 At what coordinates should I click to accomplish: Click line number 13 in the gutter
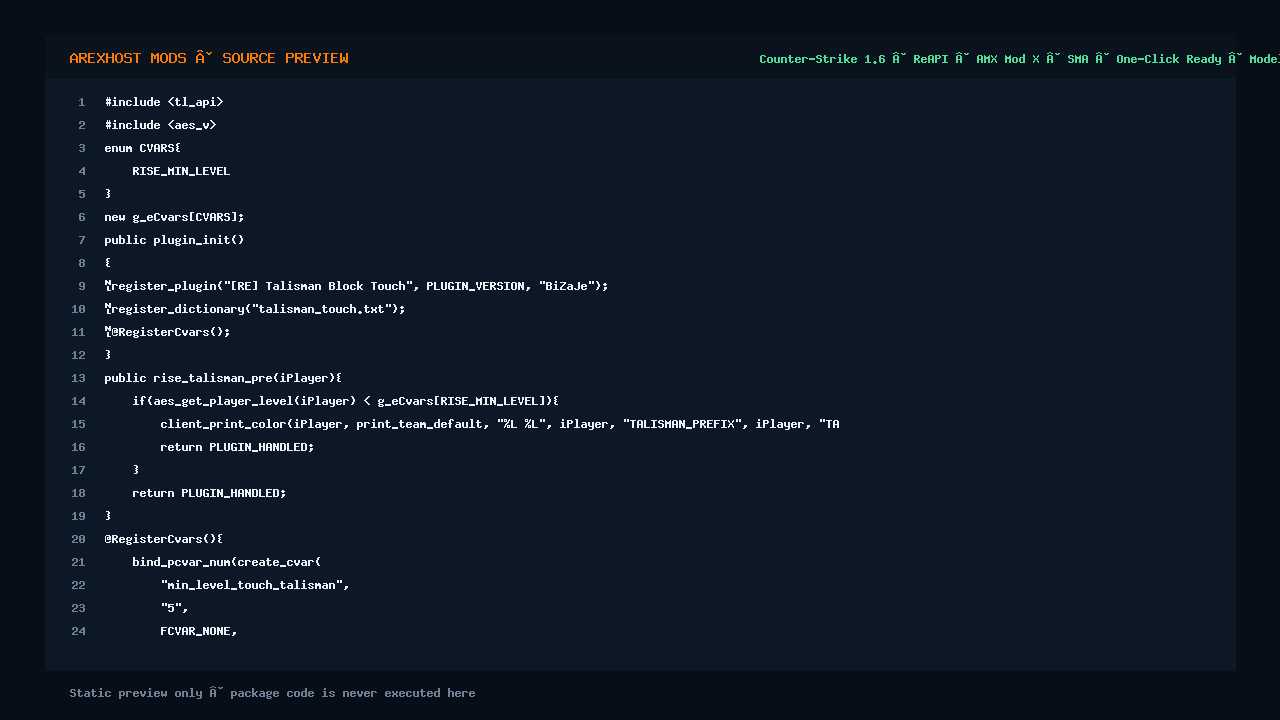pyautogui.click(x=79, y=378)
